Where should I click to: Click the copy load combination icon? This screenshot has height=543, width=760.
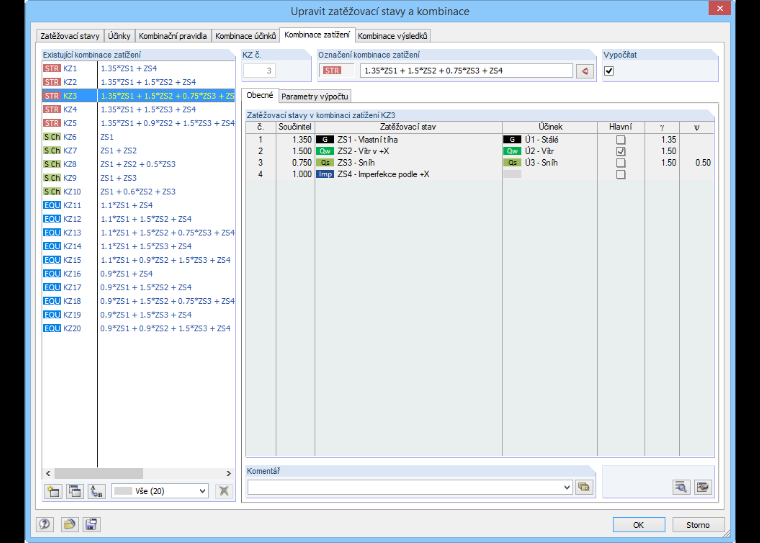pyautogui.click(x=75, y=491)
